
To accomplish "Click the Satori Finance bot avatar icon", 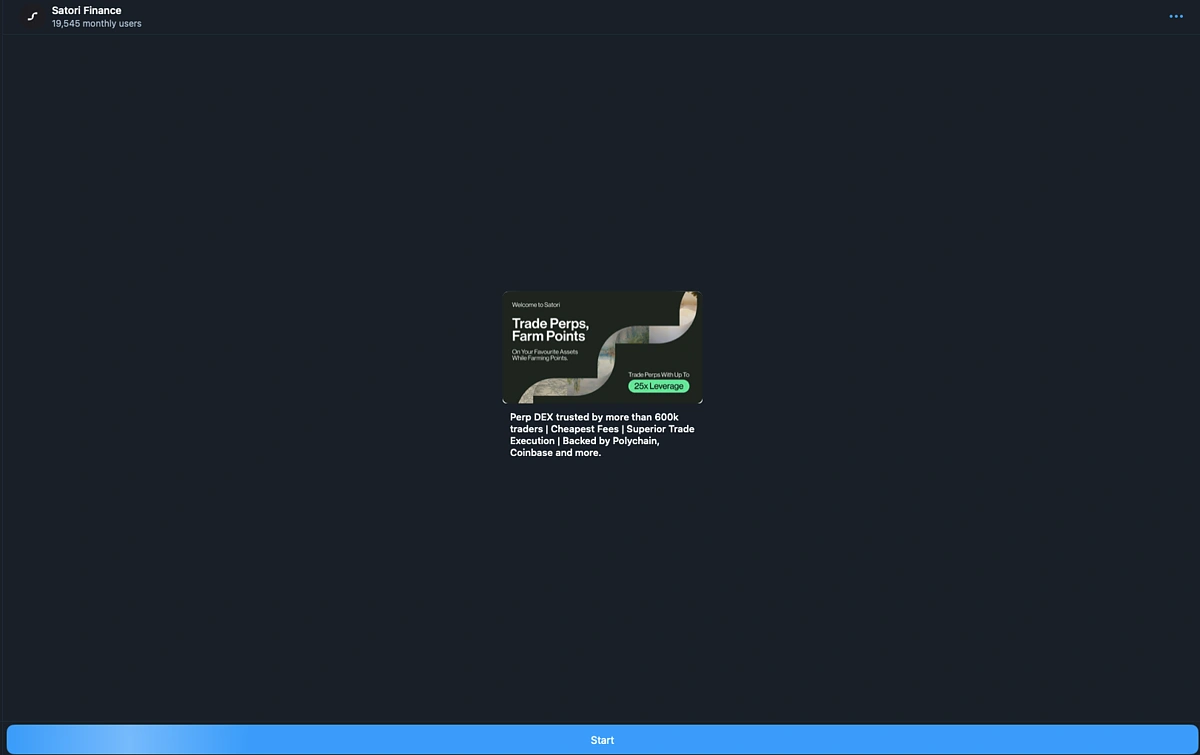I will coord(32,17).
